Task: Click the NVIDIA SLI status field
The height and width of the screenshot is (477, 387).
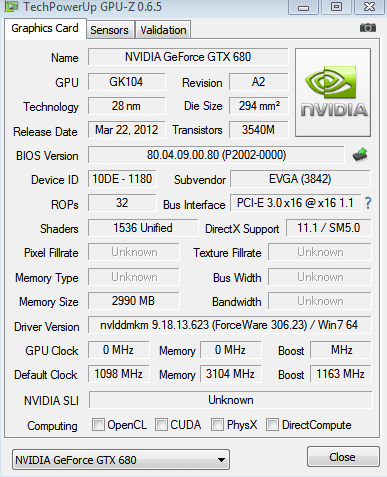Action: [230, 400]
